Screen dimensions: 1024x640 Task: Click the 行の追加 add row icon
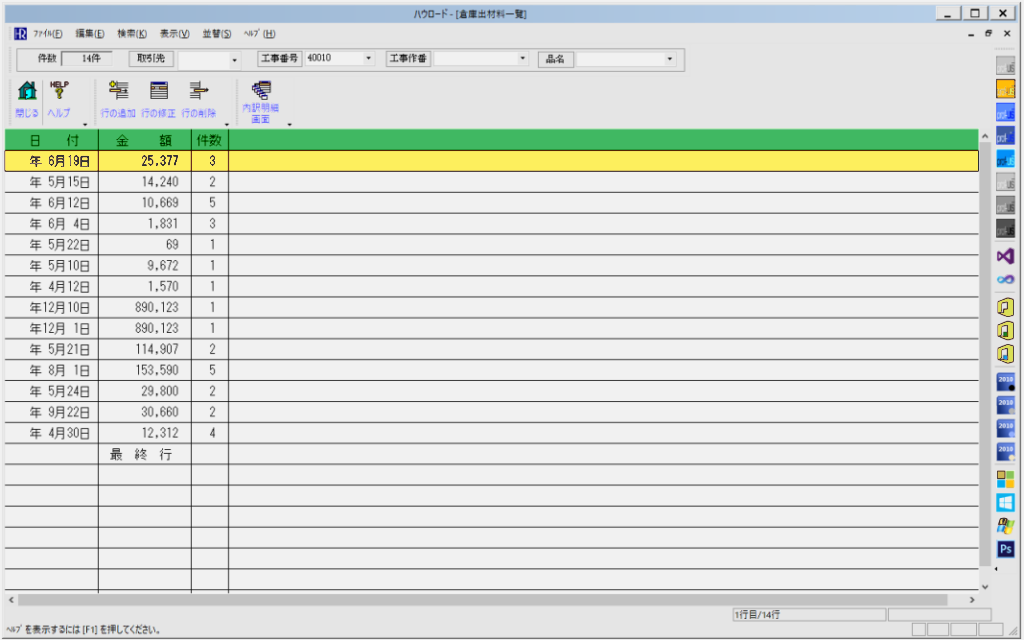[119, 92]
